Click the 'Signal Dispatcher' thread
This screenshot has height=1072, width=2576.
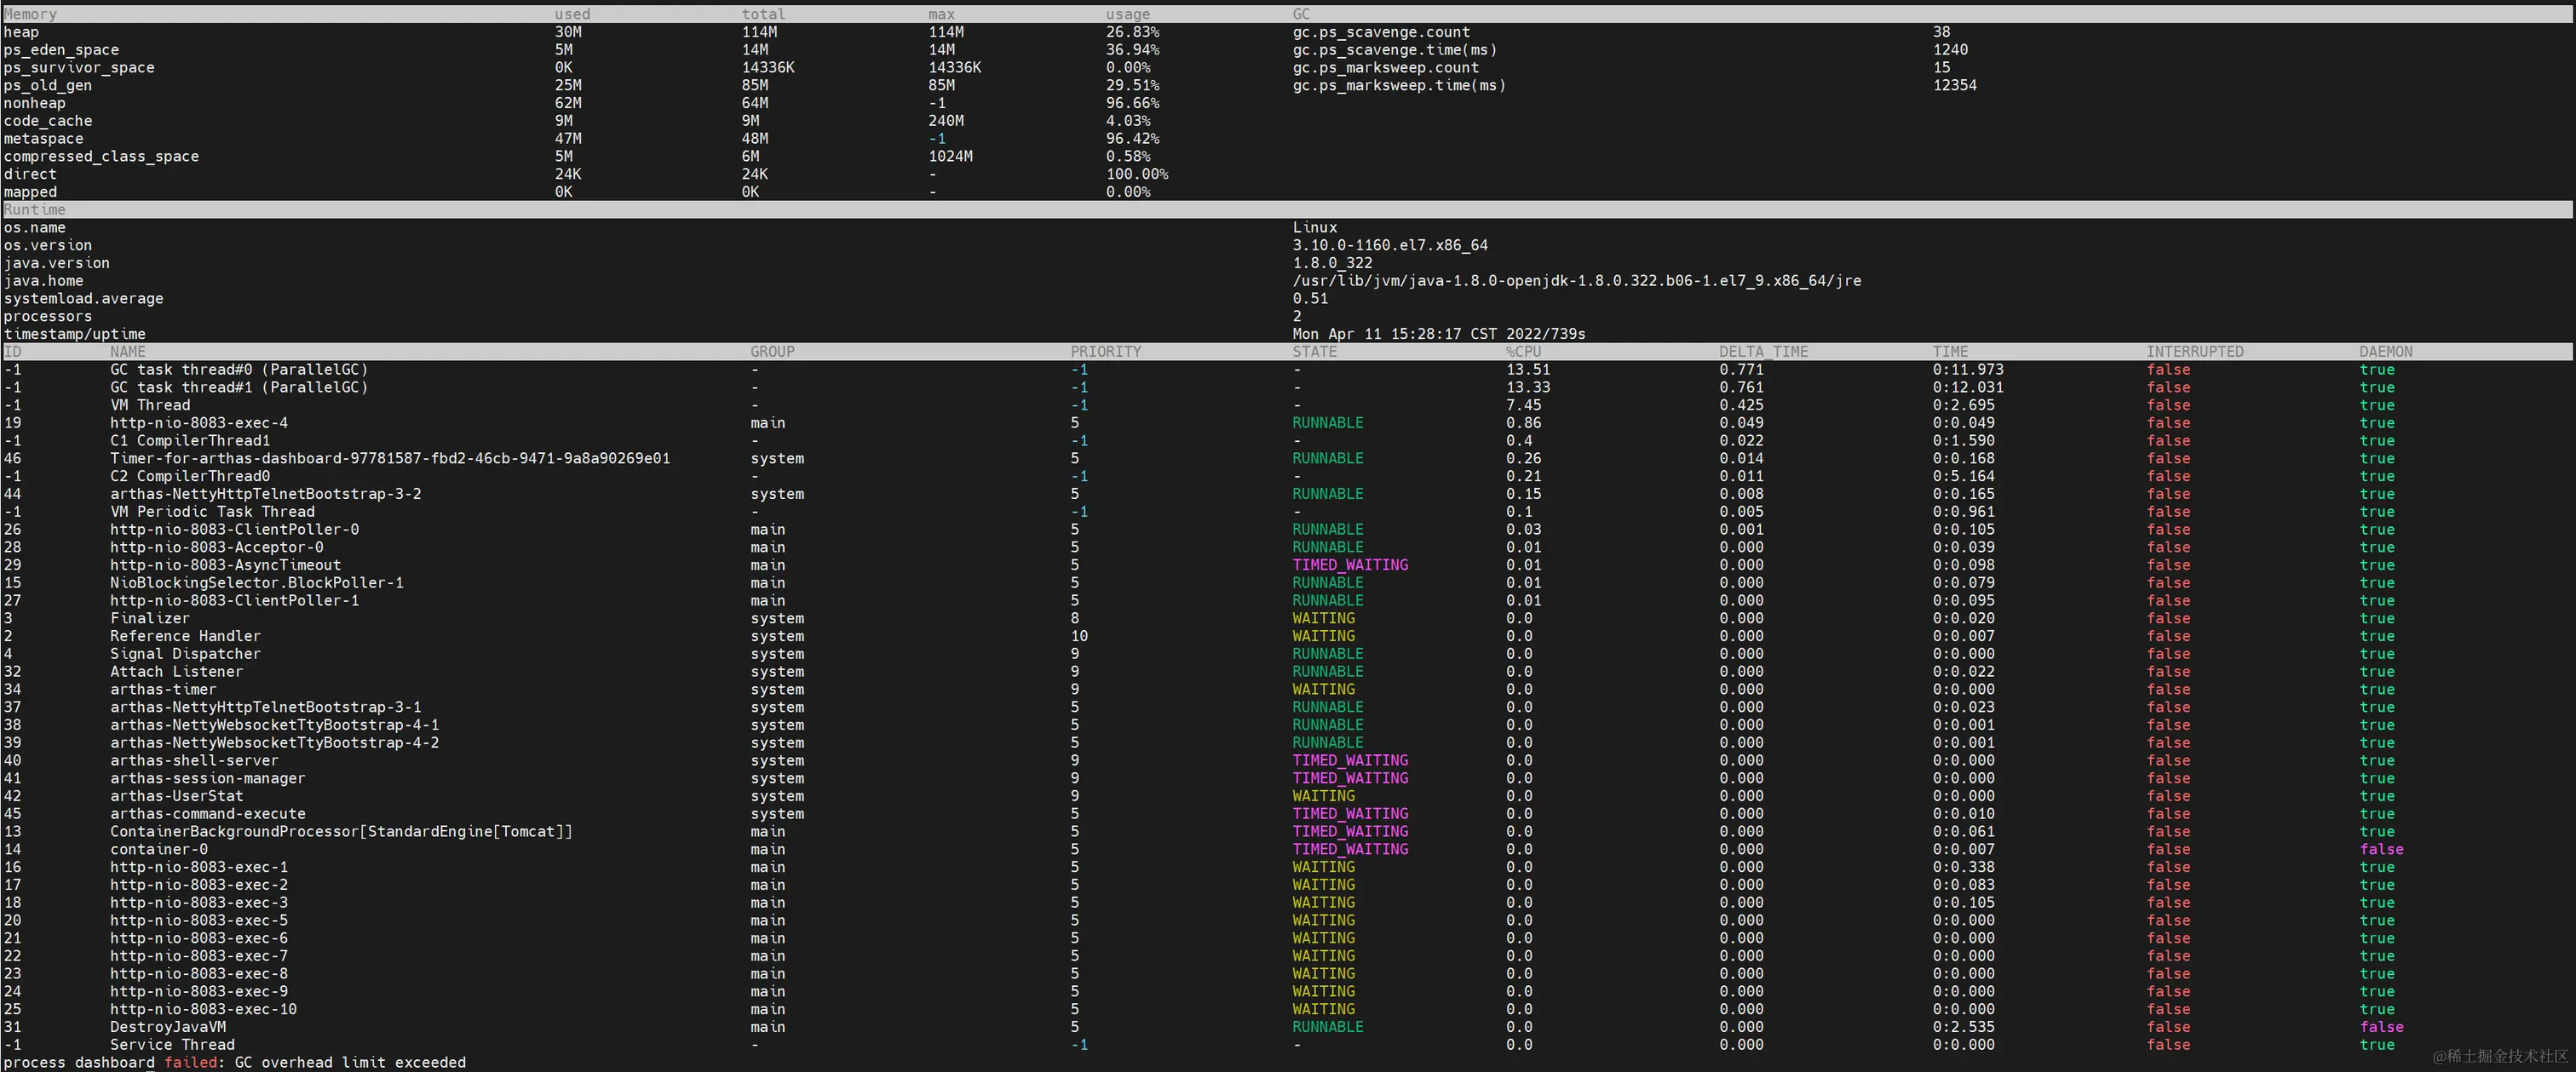point(185,654)
